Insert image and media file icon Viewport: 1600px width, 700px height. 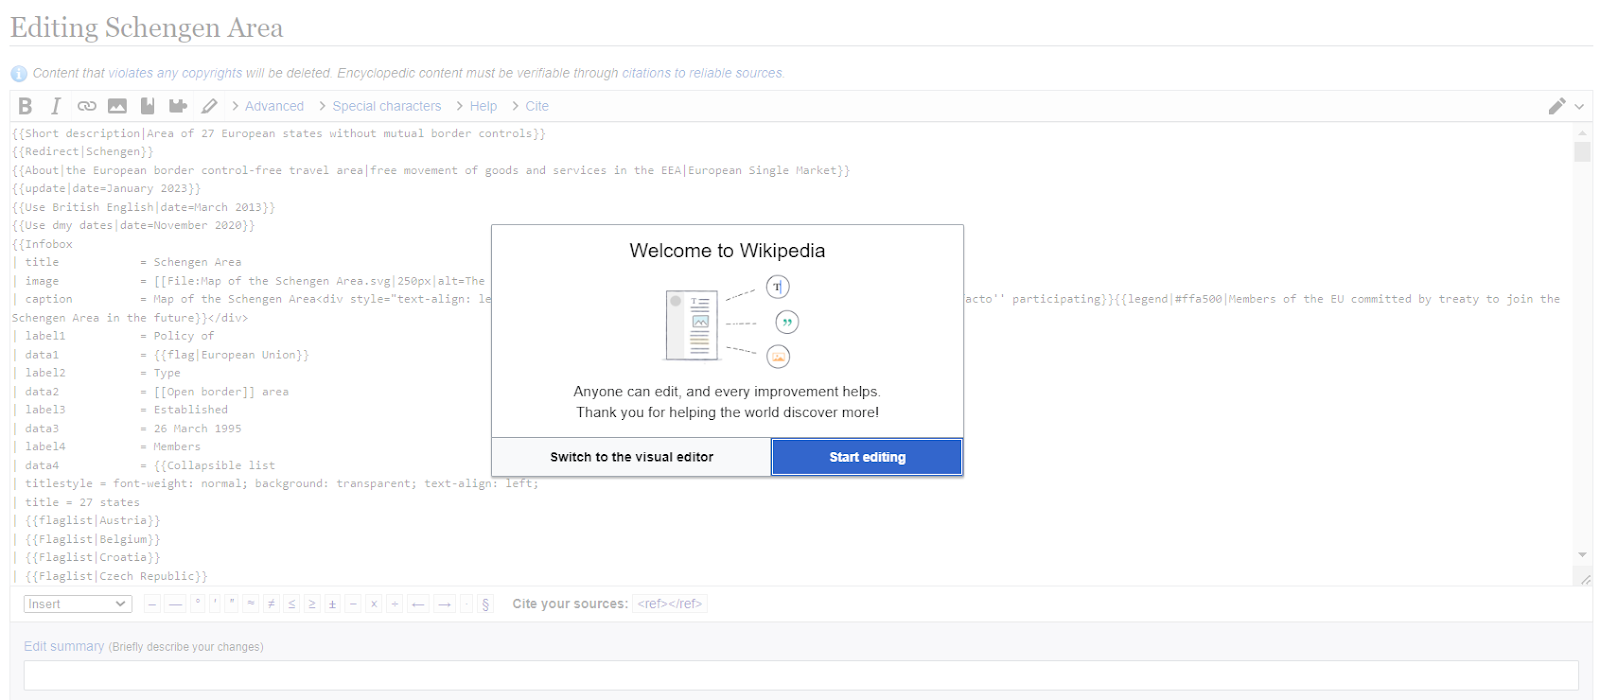(x=117, y=106)
